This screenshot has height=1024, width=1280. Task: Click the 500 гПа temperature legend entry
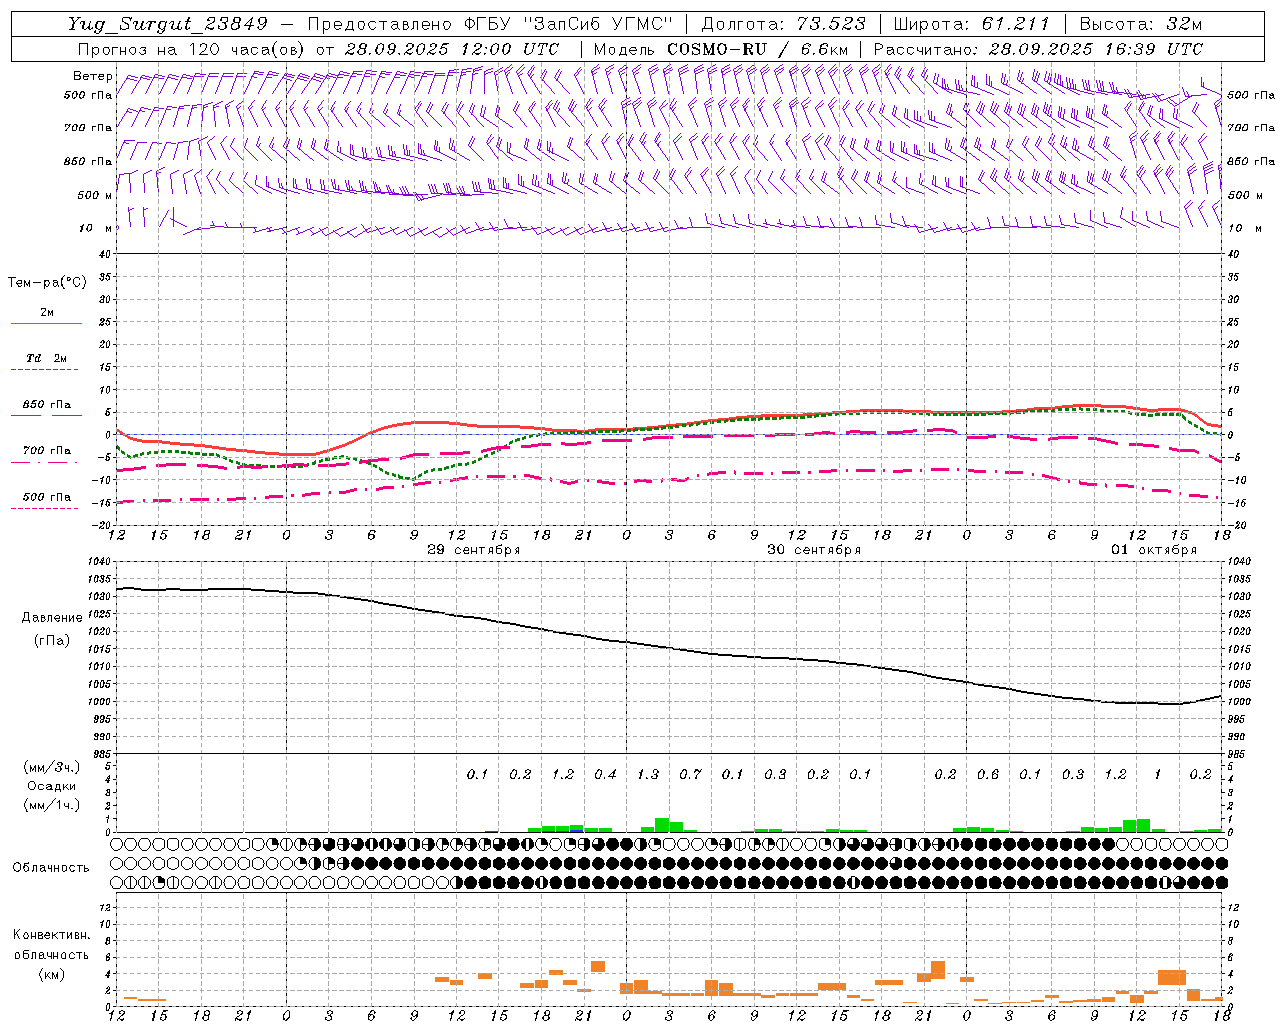47,497
